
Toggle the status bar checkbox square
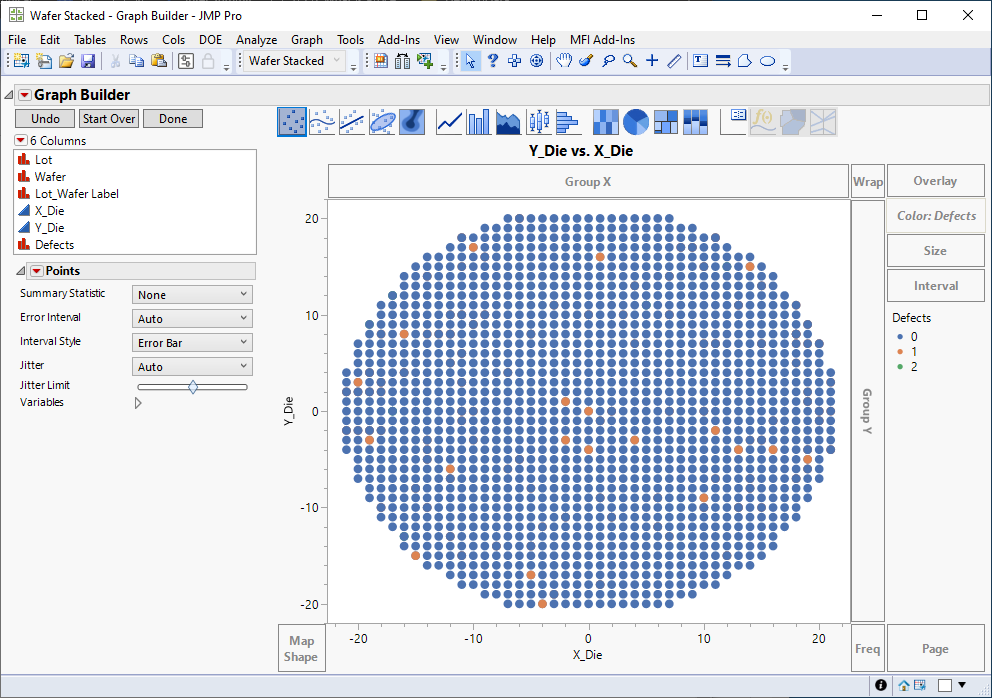pyautogui.click(x=945, y=685)
